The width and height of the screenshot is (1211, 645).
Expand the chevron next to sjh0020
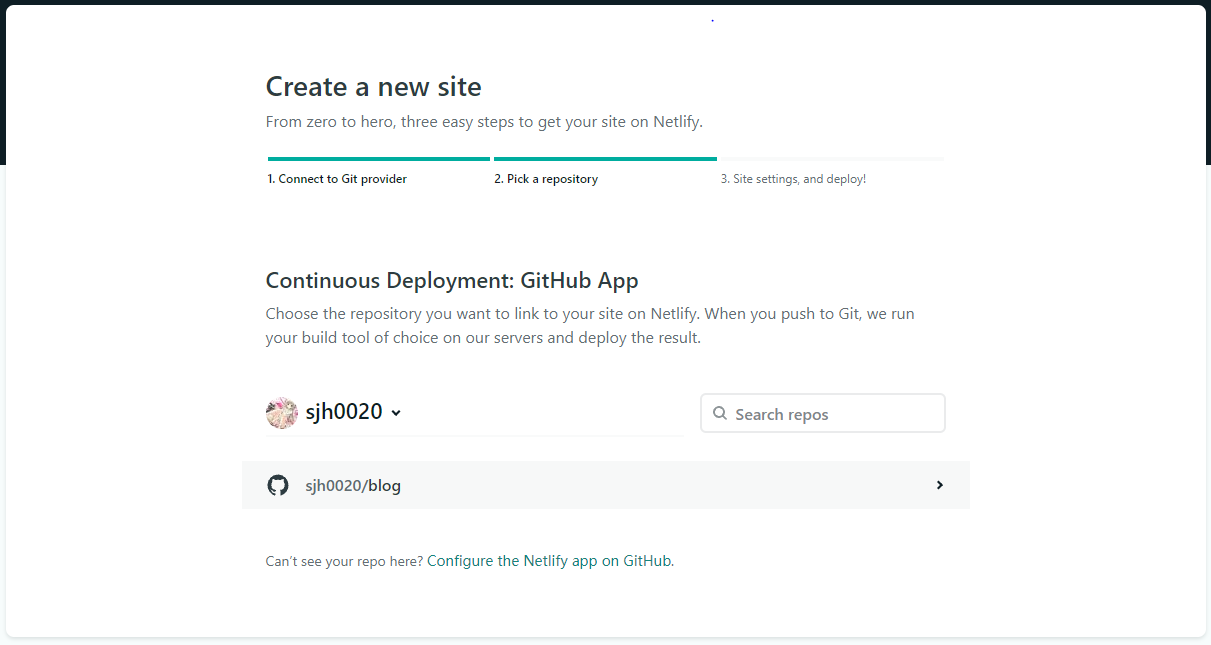coord(397,412)
